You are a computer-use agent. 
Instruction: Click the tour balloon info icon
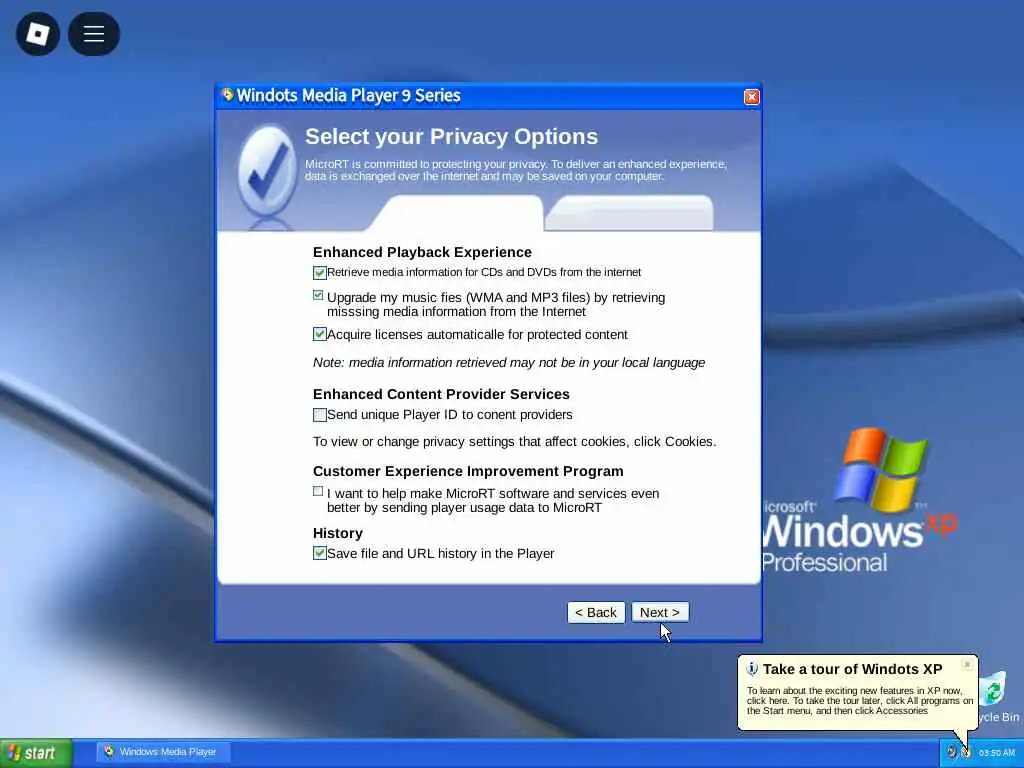tap(752, 669)
